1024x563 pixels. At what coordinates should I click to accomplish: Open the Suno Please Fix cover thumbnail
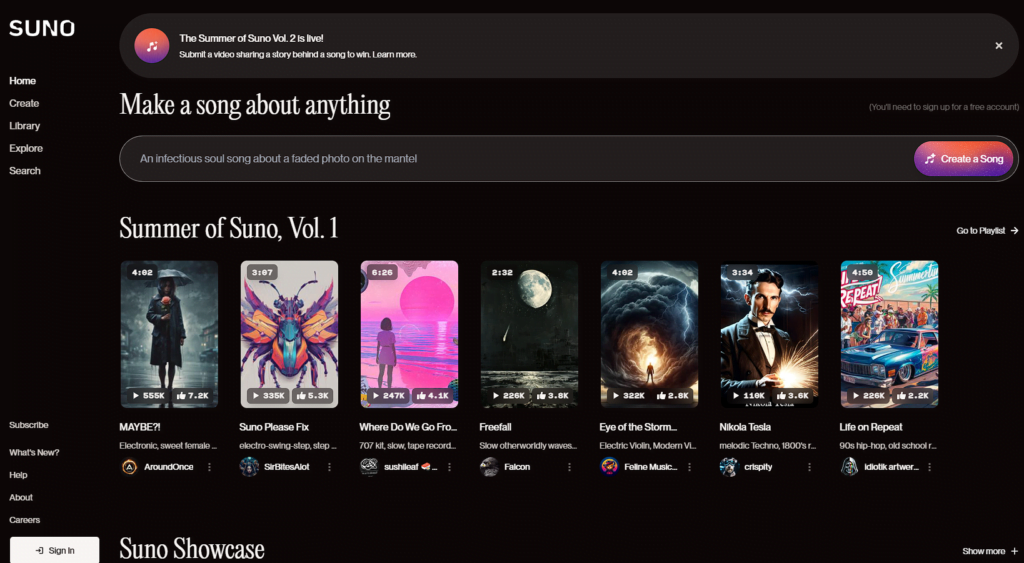(x=289, y=334)
